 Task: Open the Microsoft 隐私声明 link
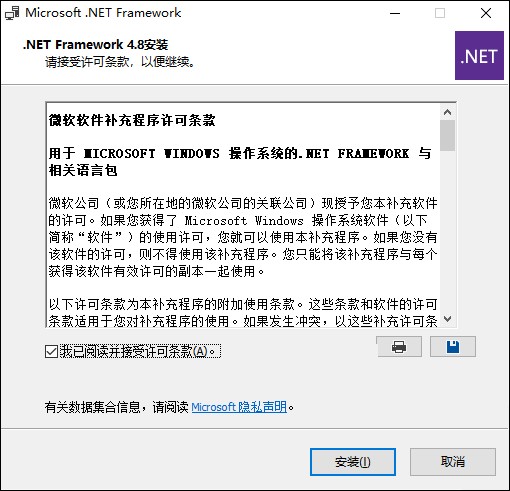(x=239, y=407)
